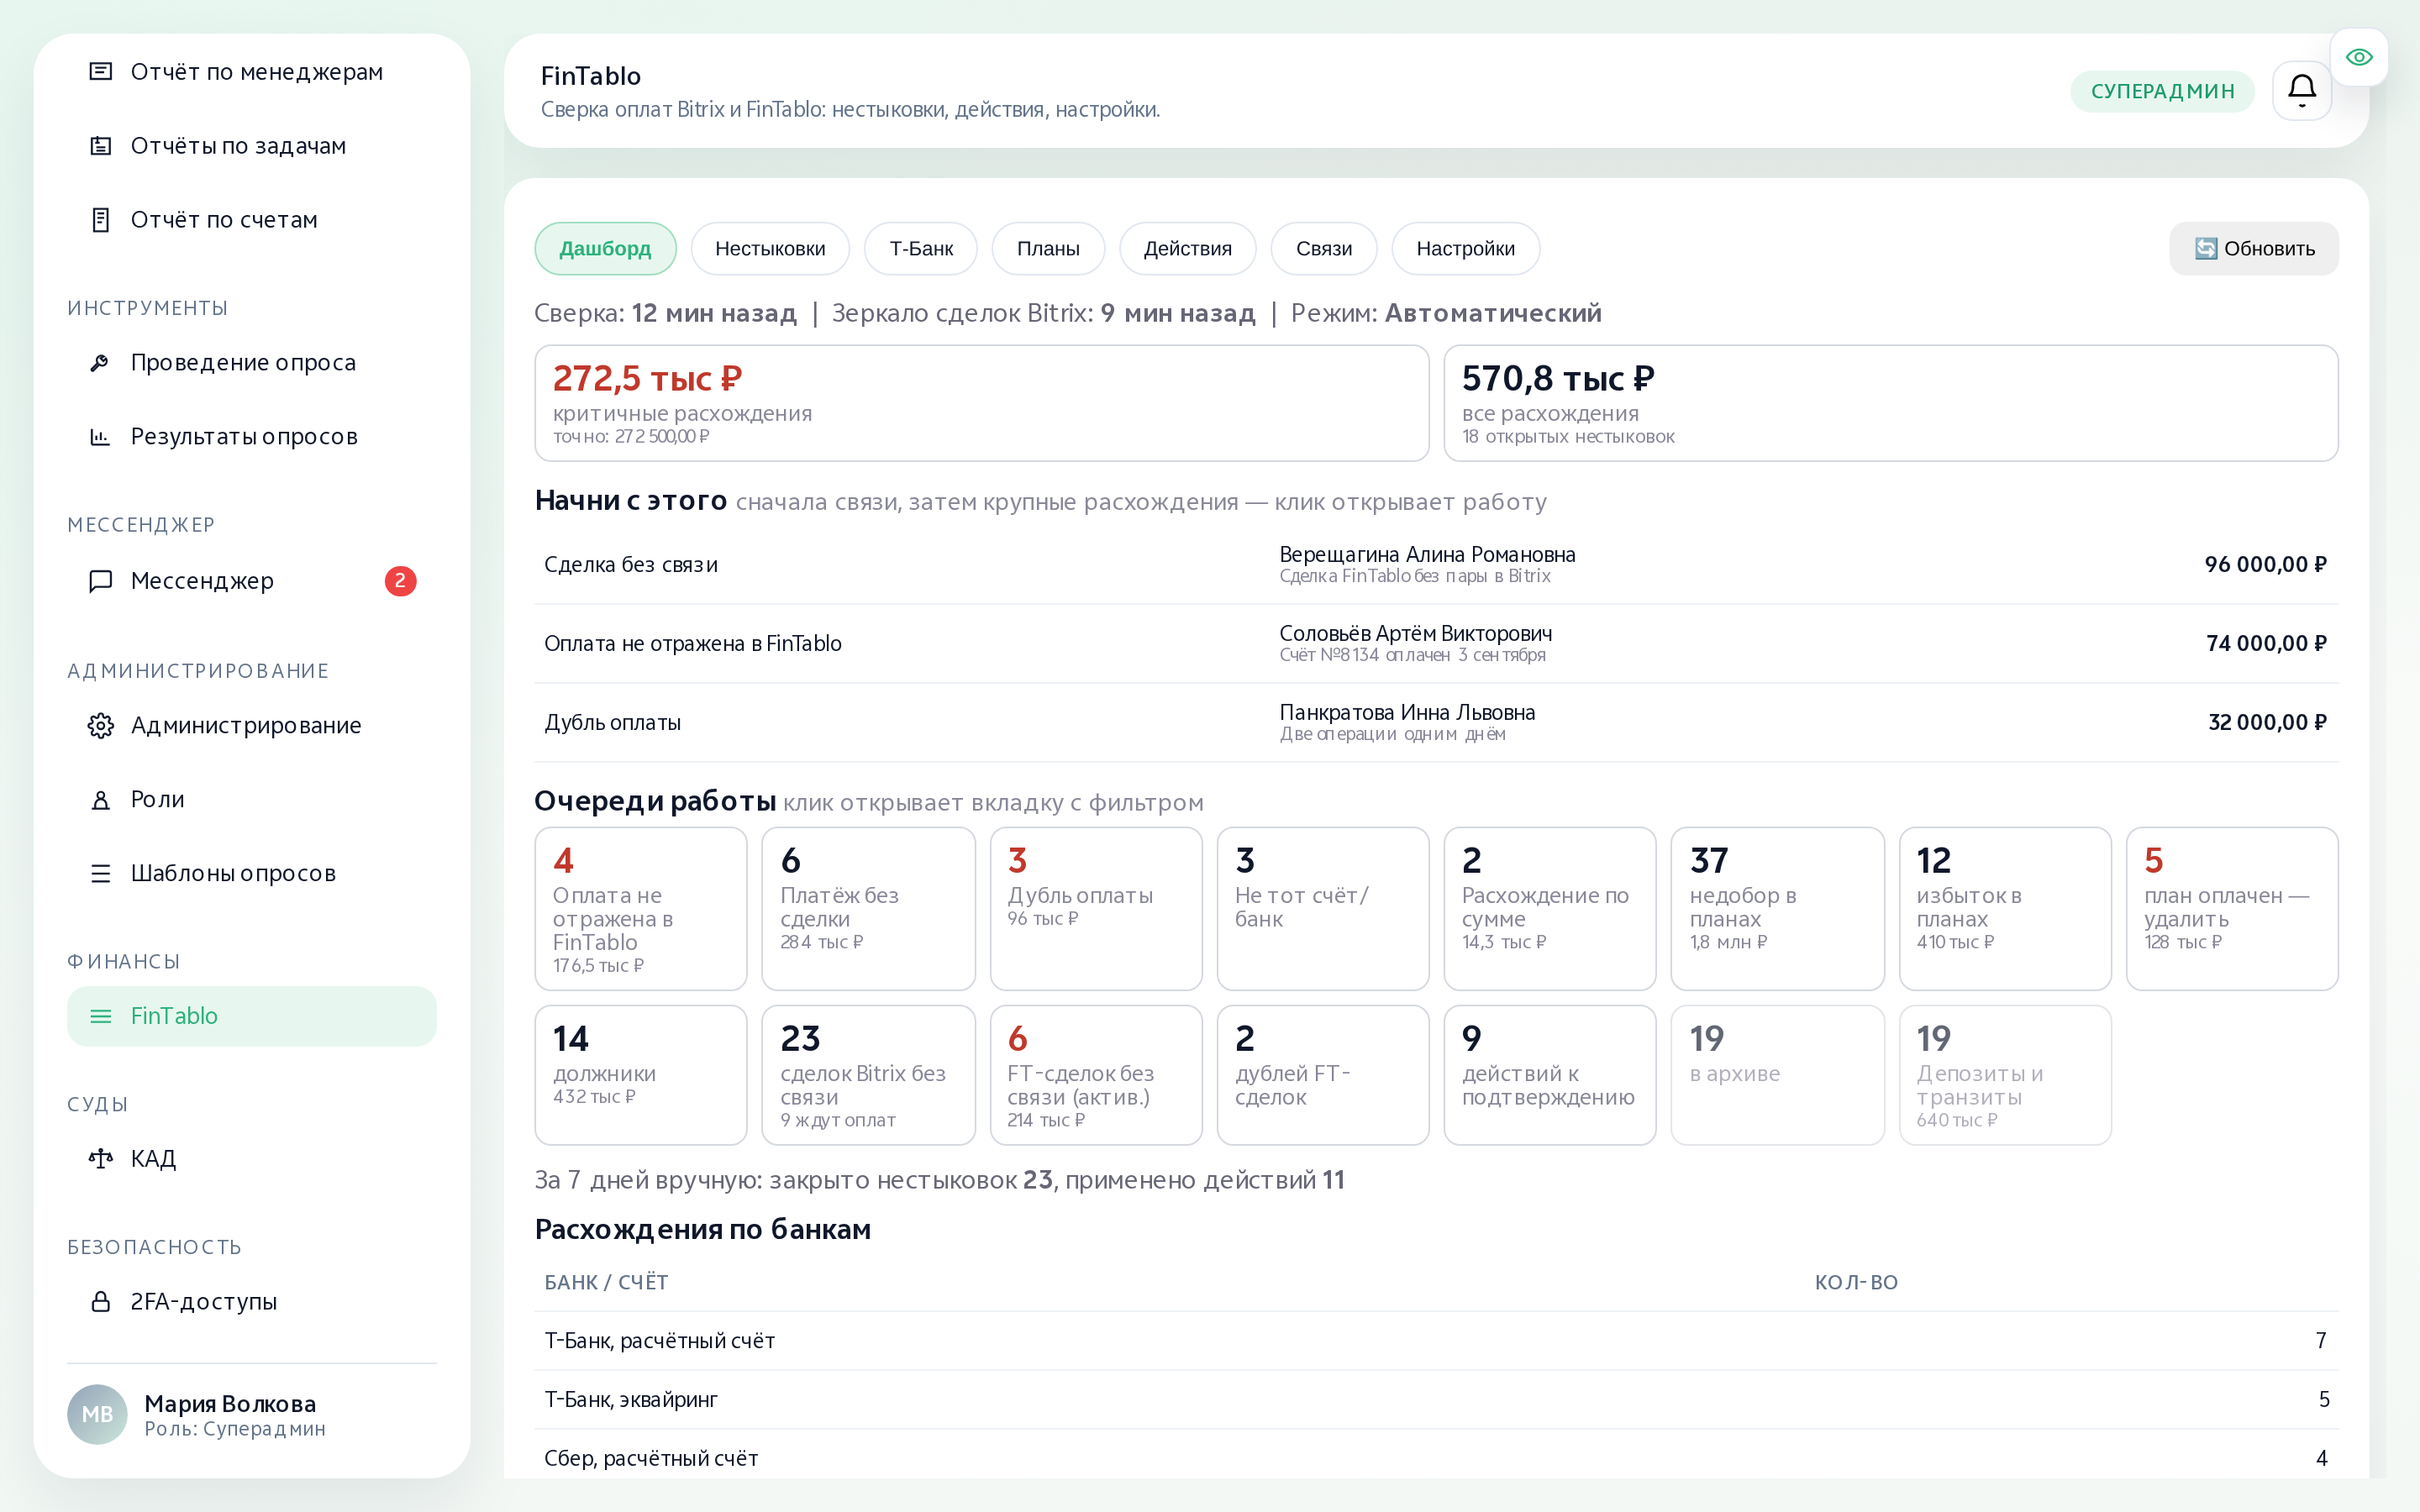Open the Связи tab
The image size is (2420, 1512).
pyautogui.click(x=1323, y=249)
